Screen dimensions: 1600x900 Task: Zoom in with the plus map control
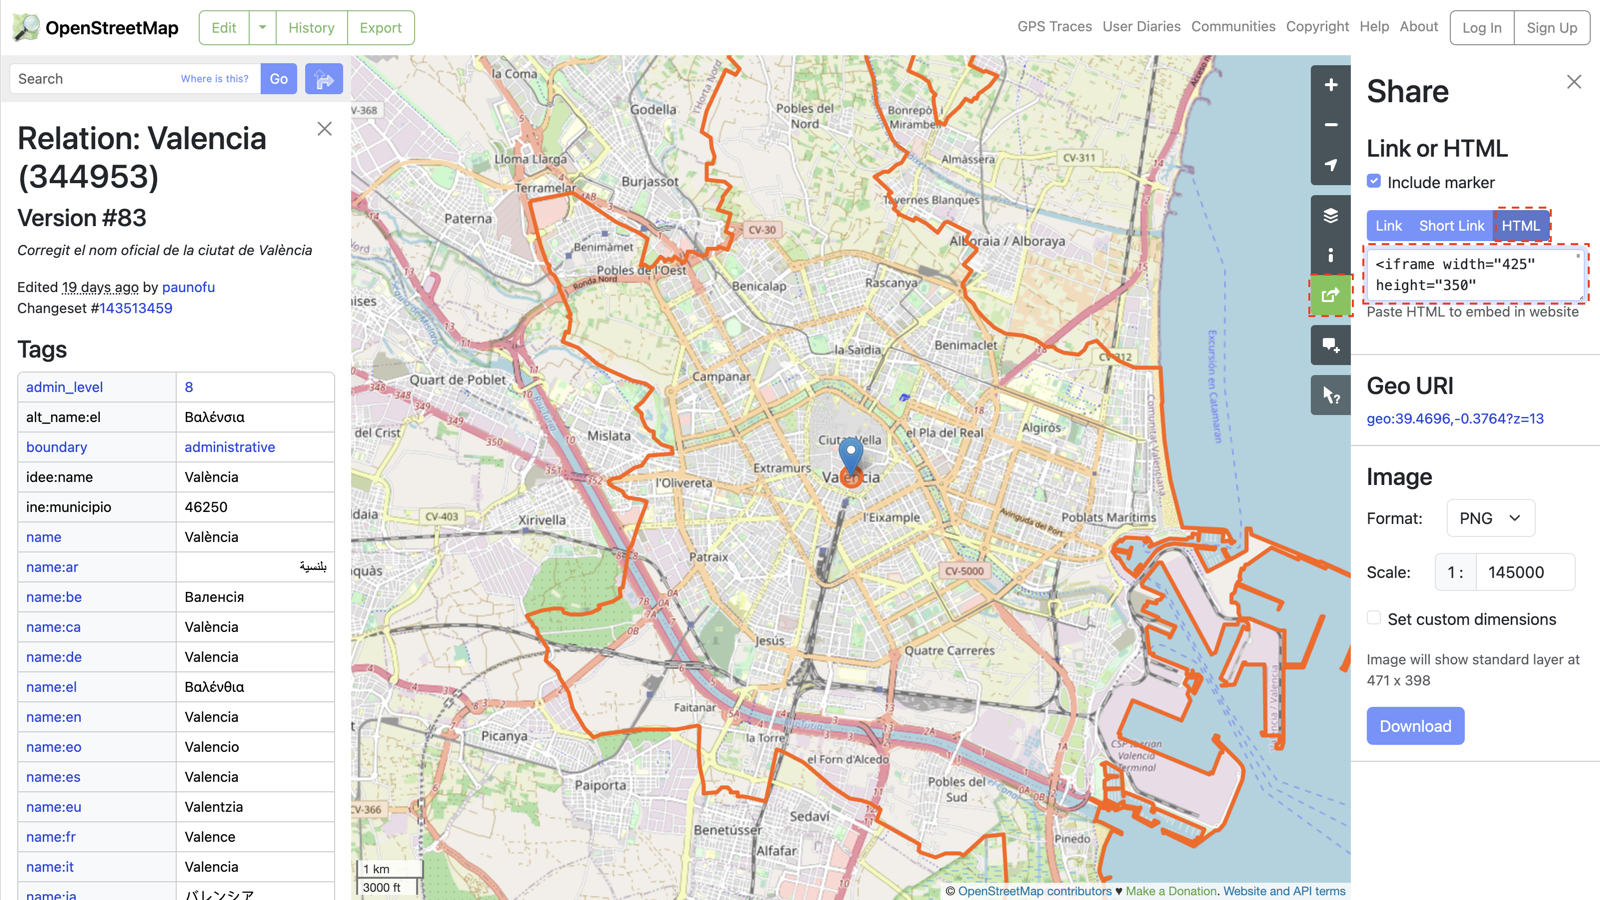pos(1330,85)
